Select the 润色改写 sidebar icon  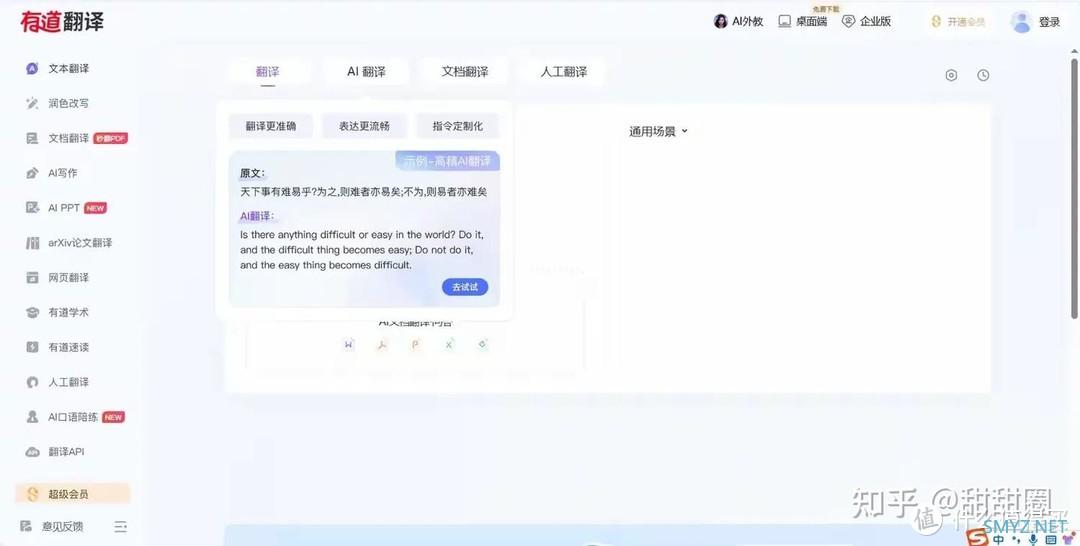click(32, 103)
